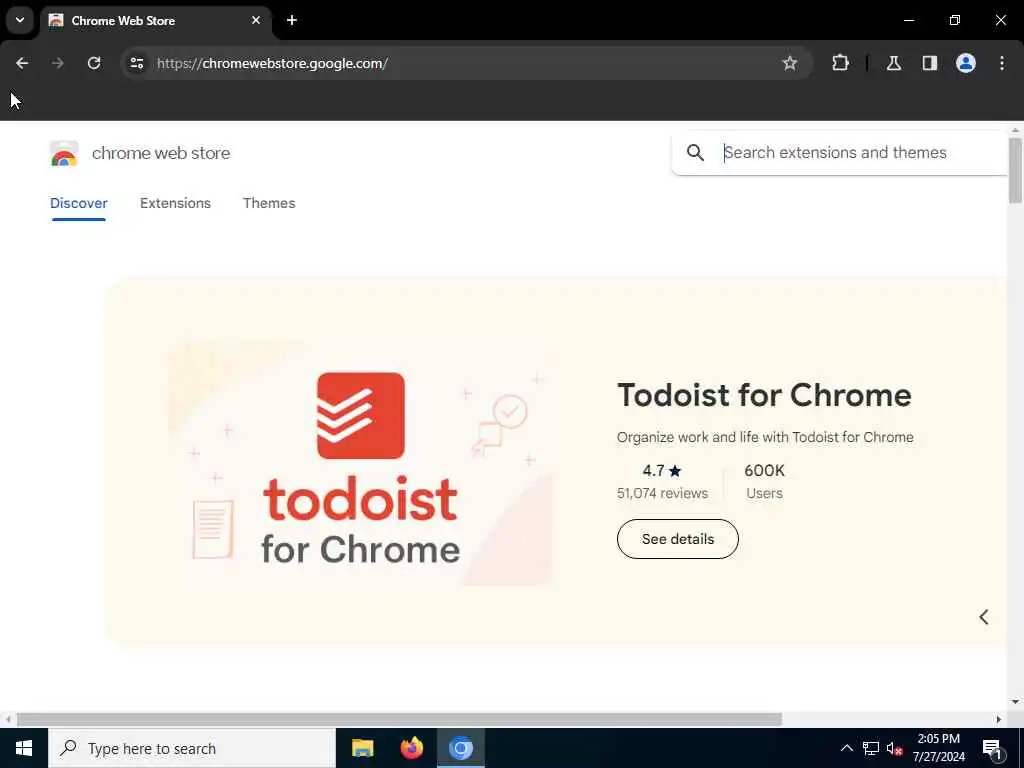Focus the Search extensions and themes field
The image size is (1024, 768).
pos(841,153)
